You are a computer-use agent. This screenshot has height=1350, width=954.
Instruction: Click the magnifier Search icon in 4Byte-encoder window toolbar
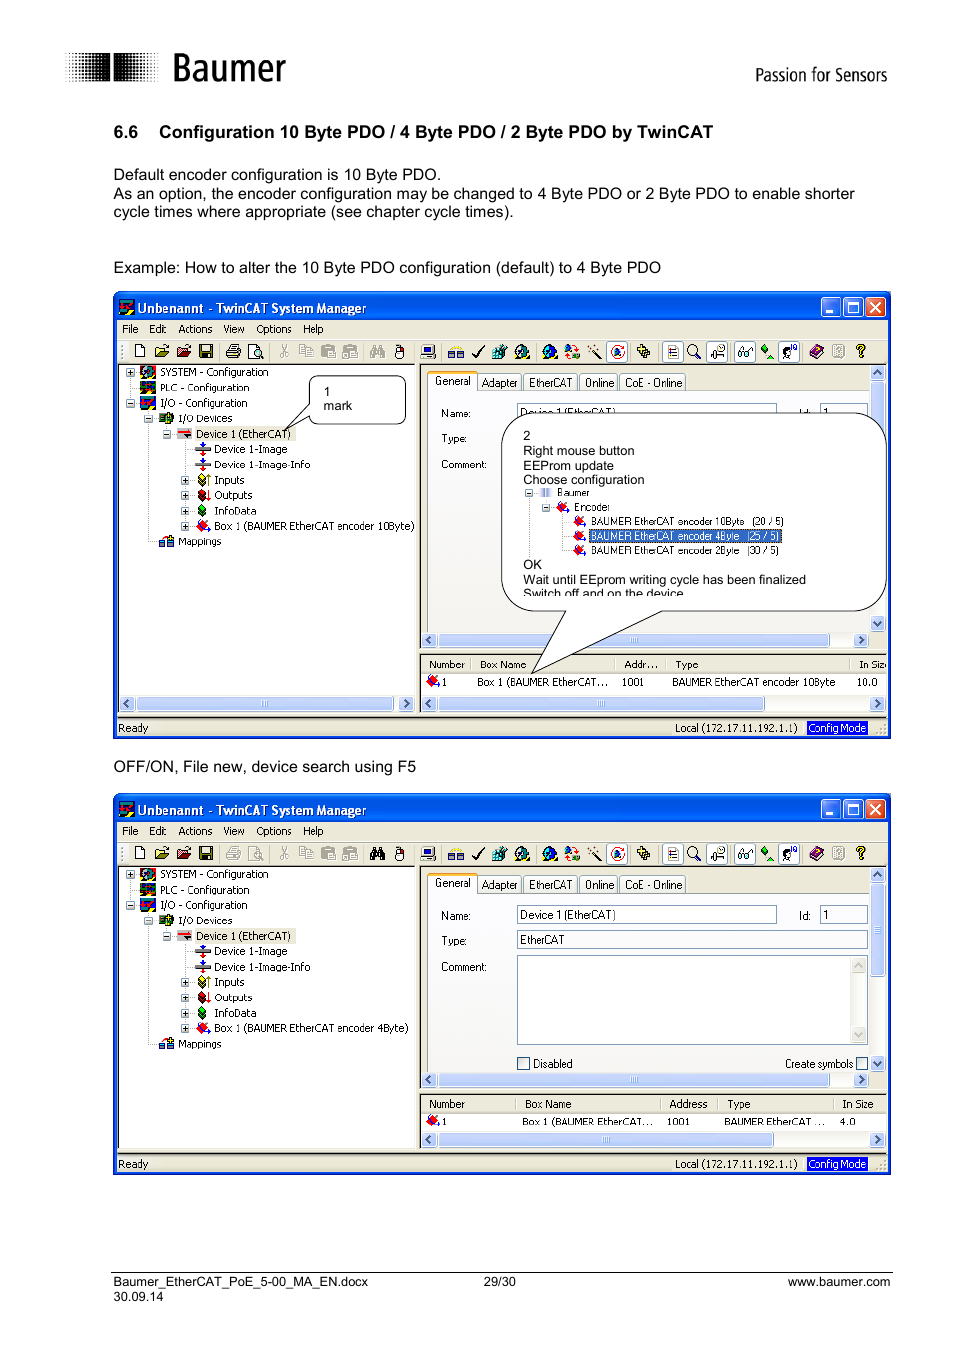[693, 853]
